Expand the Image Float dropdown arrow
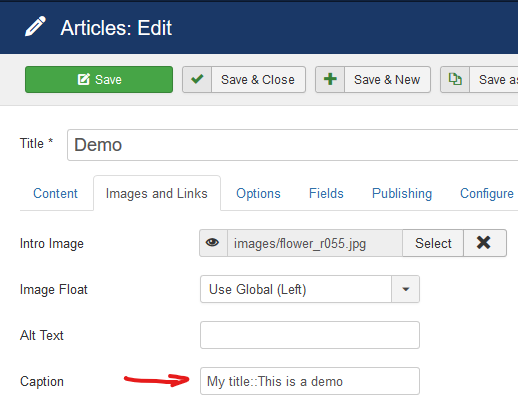The image size is (518, 413). coord(405,289)
